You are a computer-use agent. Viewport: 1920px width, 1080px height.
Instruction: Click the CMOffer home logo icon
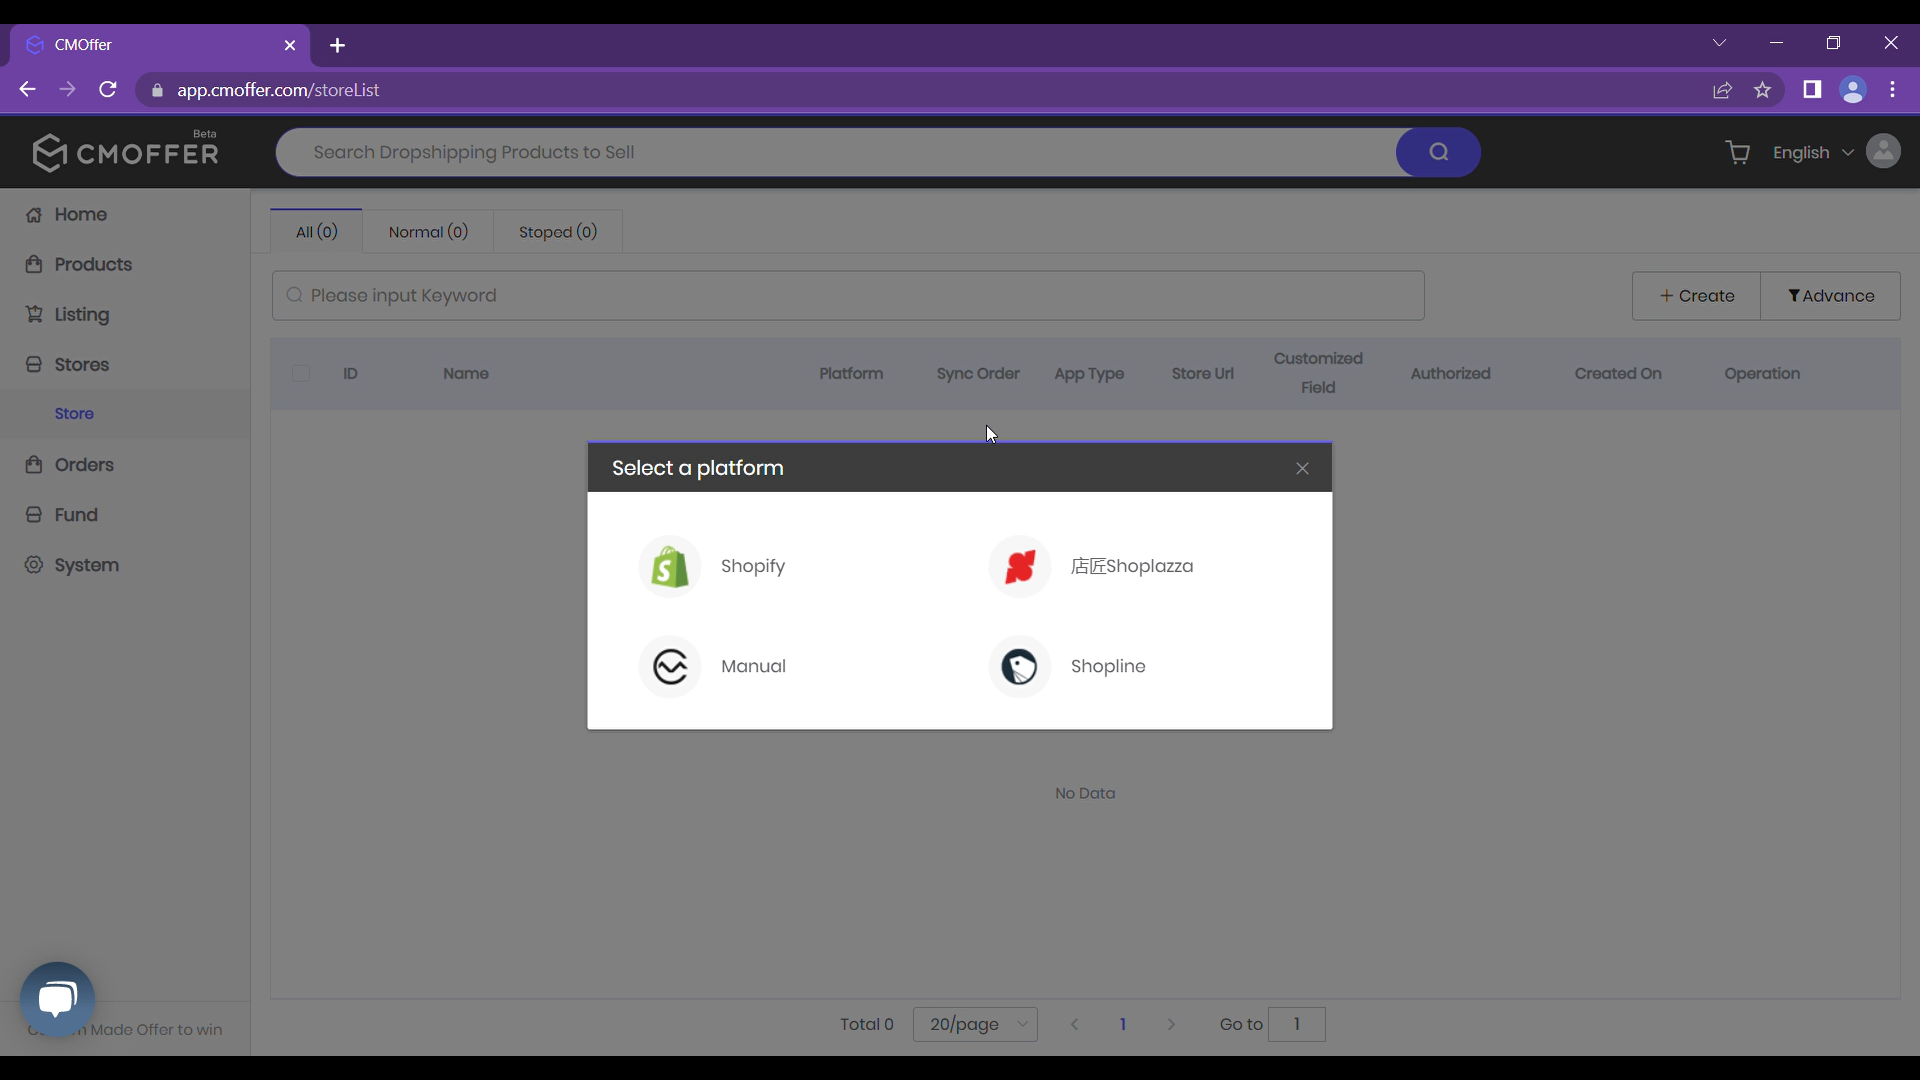[50, 152]
